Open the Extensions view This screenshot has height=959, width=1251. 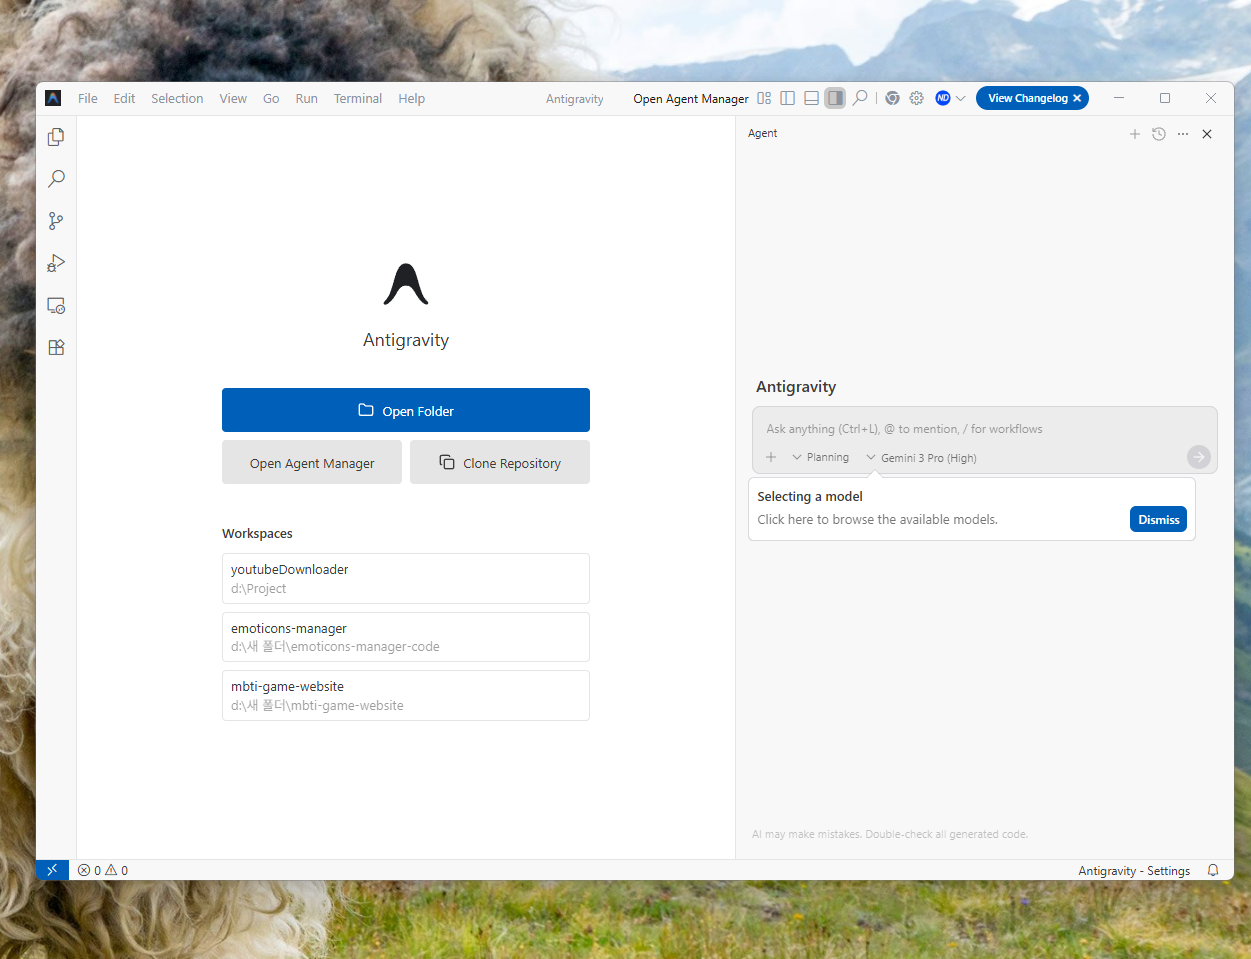click(56, 347)
